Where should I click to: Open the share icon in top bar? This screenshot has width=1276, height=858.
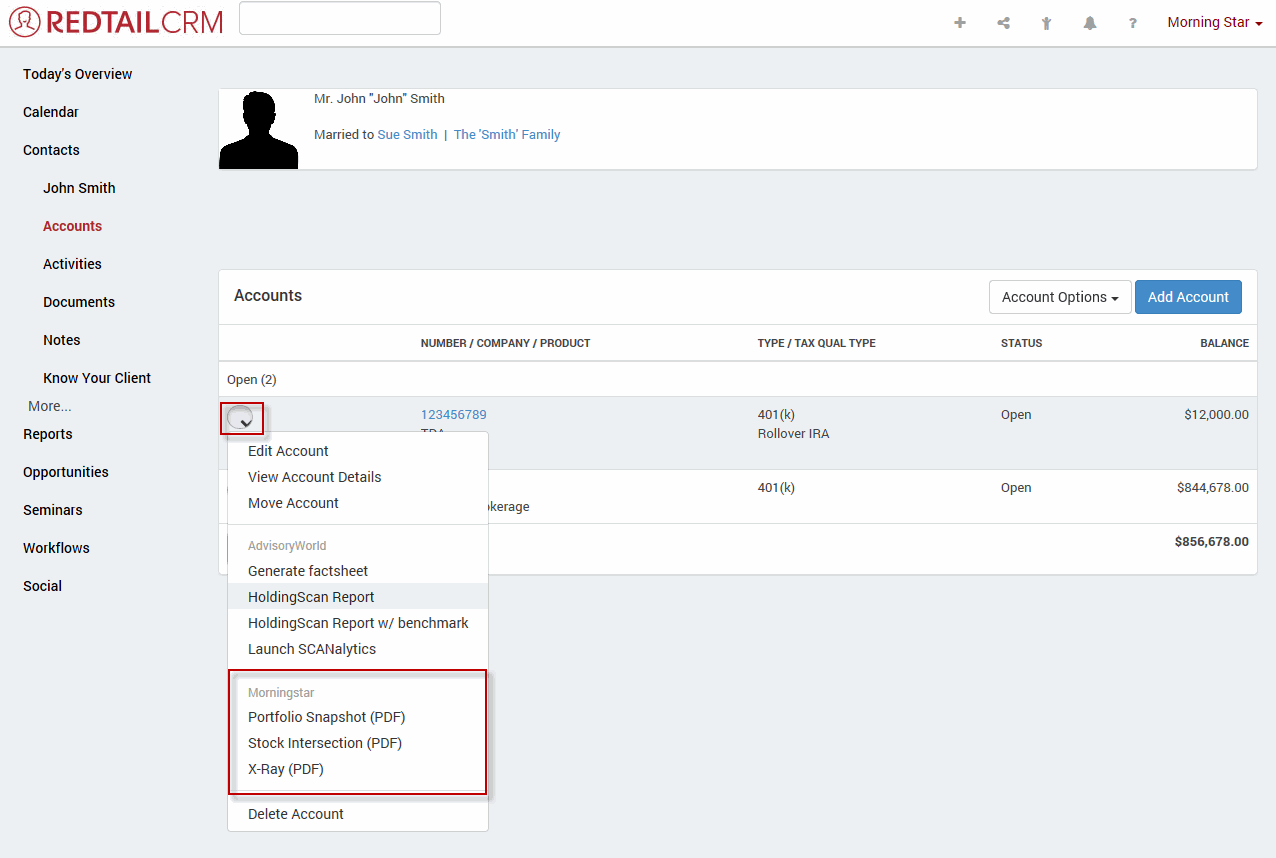coord(1003,23)
